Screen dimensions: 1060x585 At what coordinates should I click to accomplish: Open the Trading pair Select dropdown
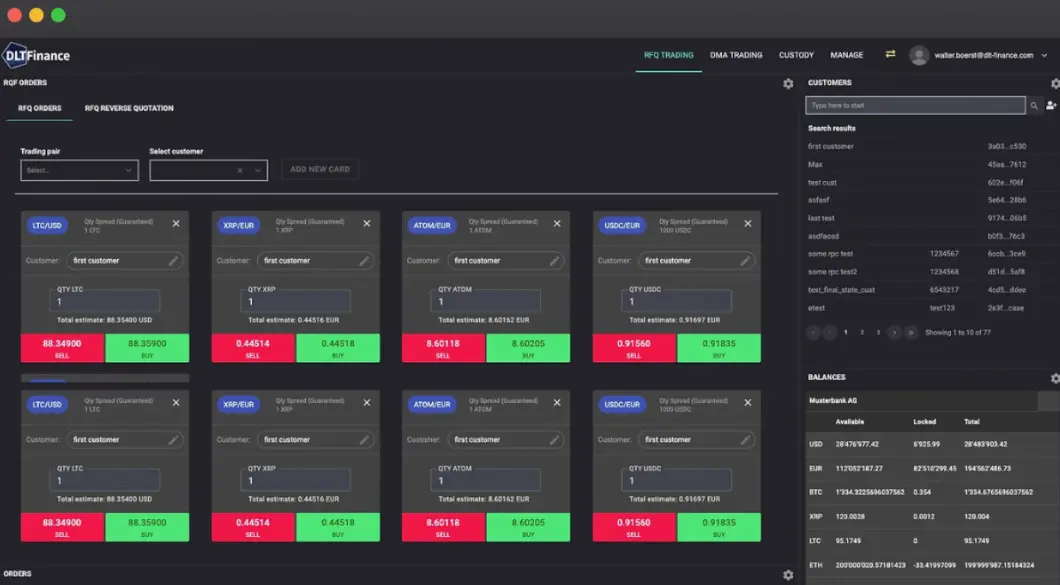click(79, 170)
